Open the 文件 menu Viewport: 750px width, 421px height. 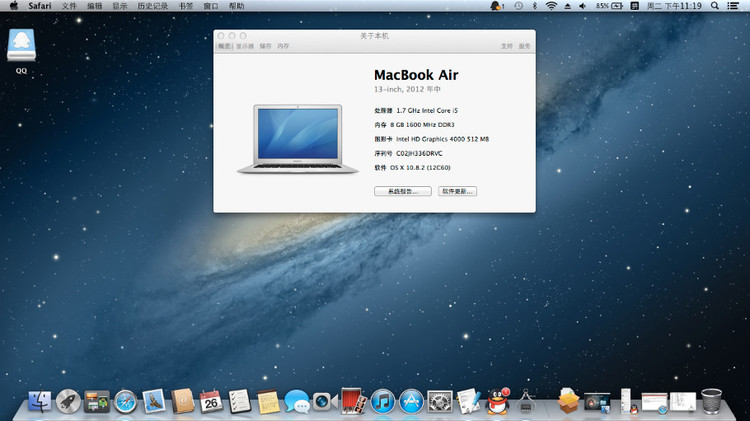[69, 6]
